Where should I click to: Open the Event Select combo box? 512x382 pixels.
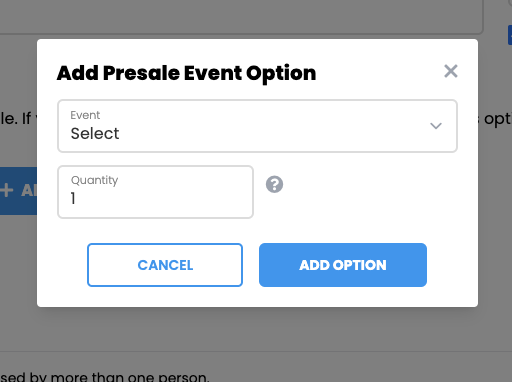[257, 126]
